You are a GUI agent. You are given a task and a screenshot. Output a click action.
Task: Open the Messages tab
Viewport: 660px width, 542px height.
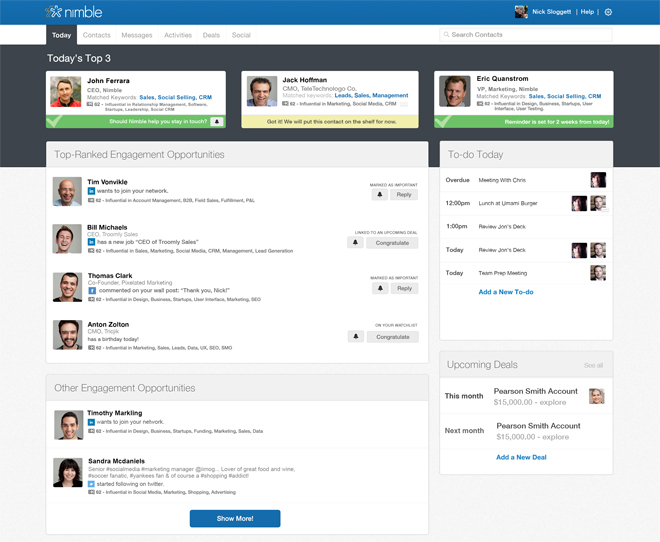(137, 35)
